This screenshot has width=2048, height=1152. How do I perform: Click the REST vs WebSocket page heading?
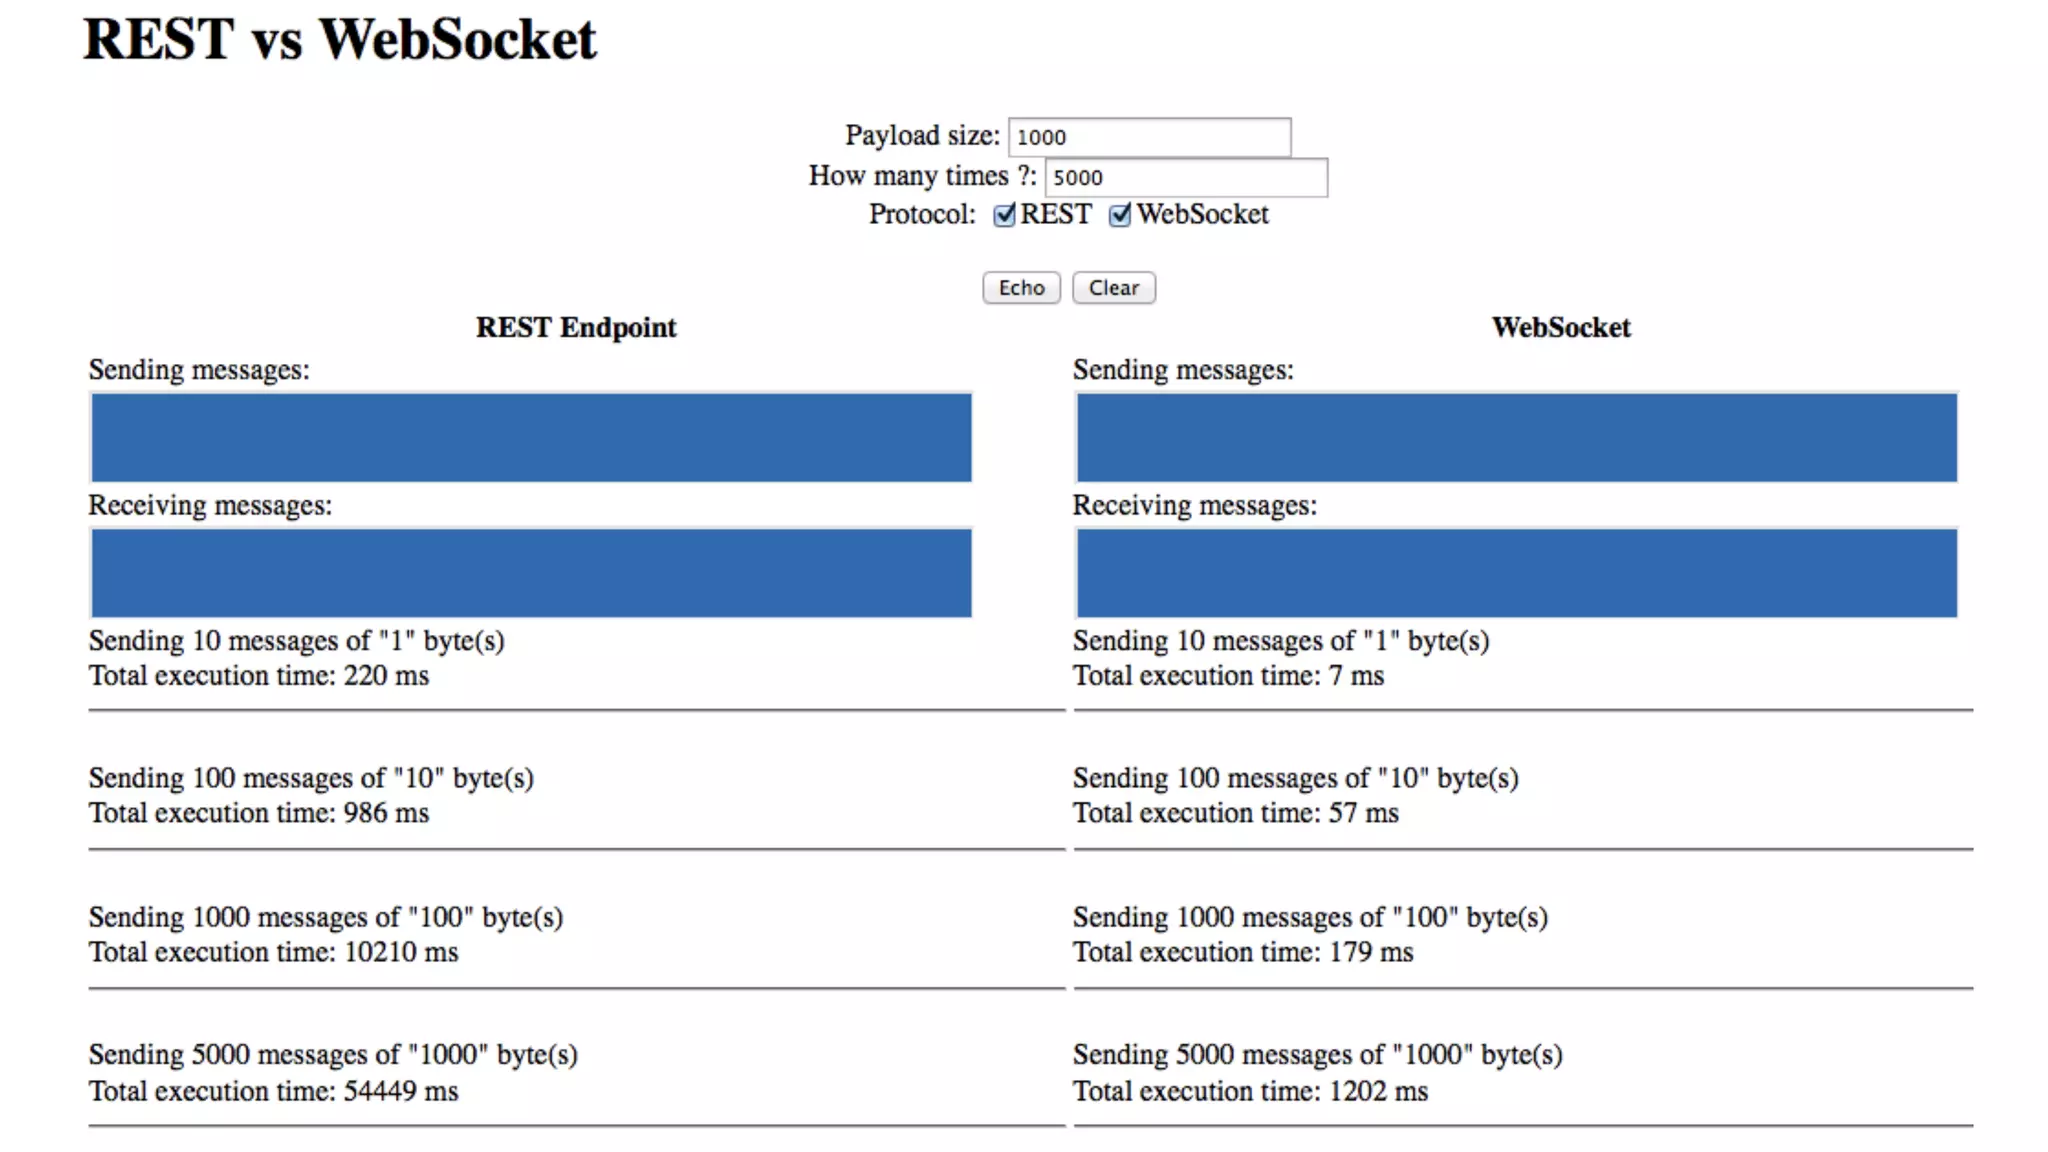(x=340, y=40)
